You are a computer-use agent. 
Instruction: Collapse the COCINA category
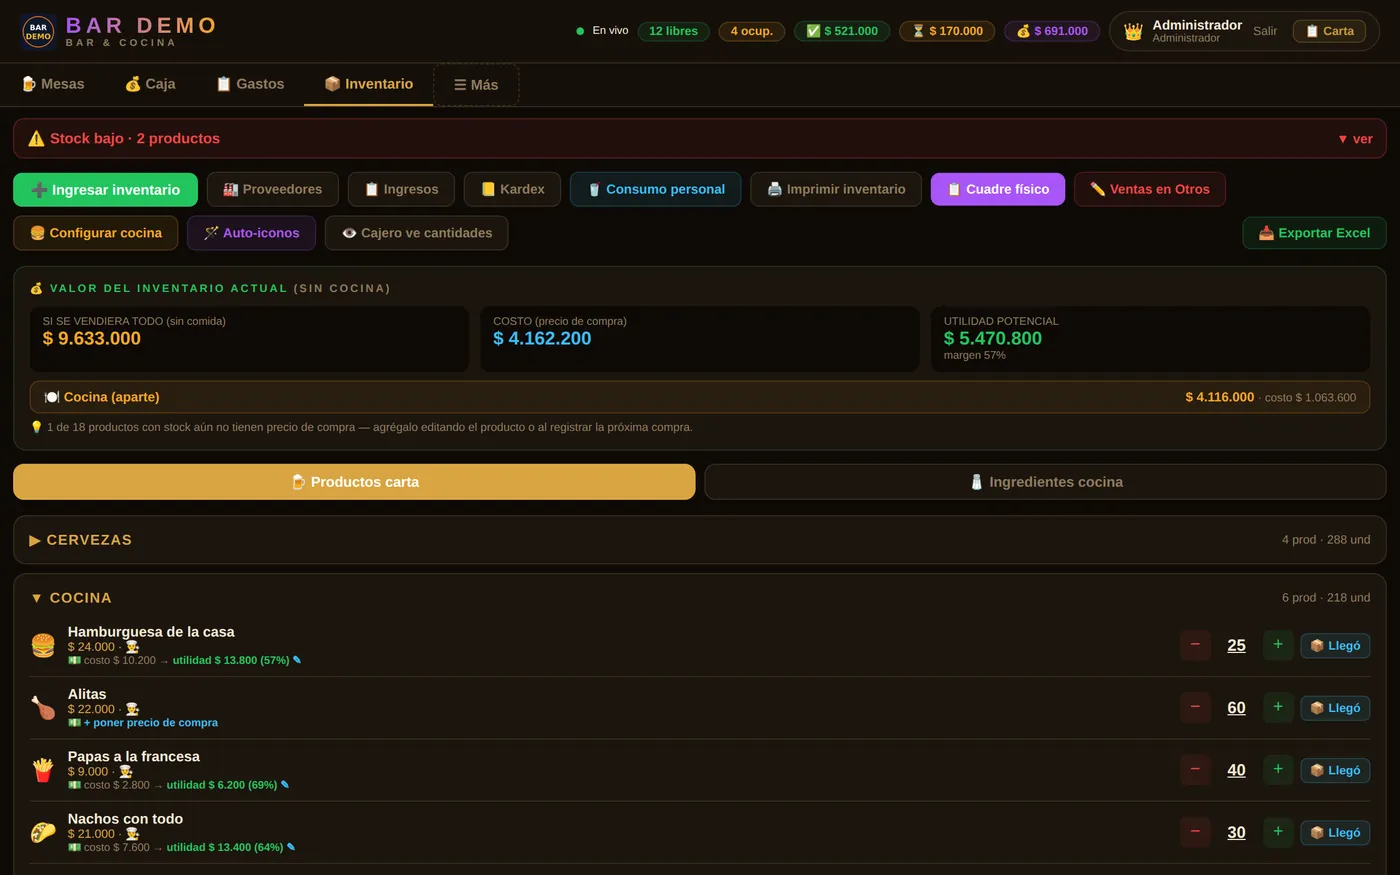click(x=700, y=598)
